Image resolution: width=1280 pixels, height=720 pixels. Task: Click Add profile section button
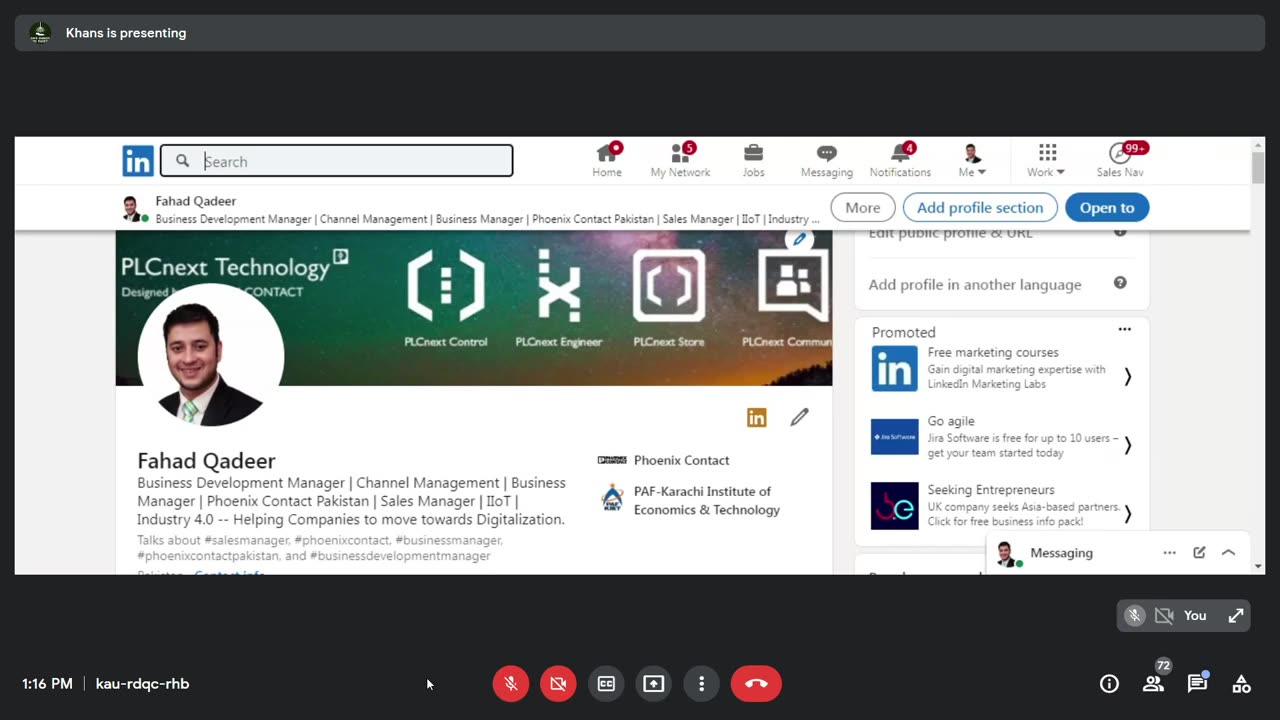point(980,208)
